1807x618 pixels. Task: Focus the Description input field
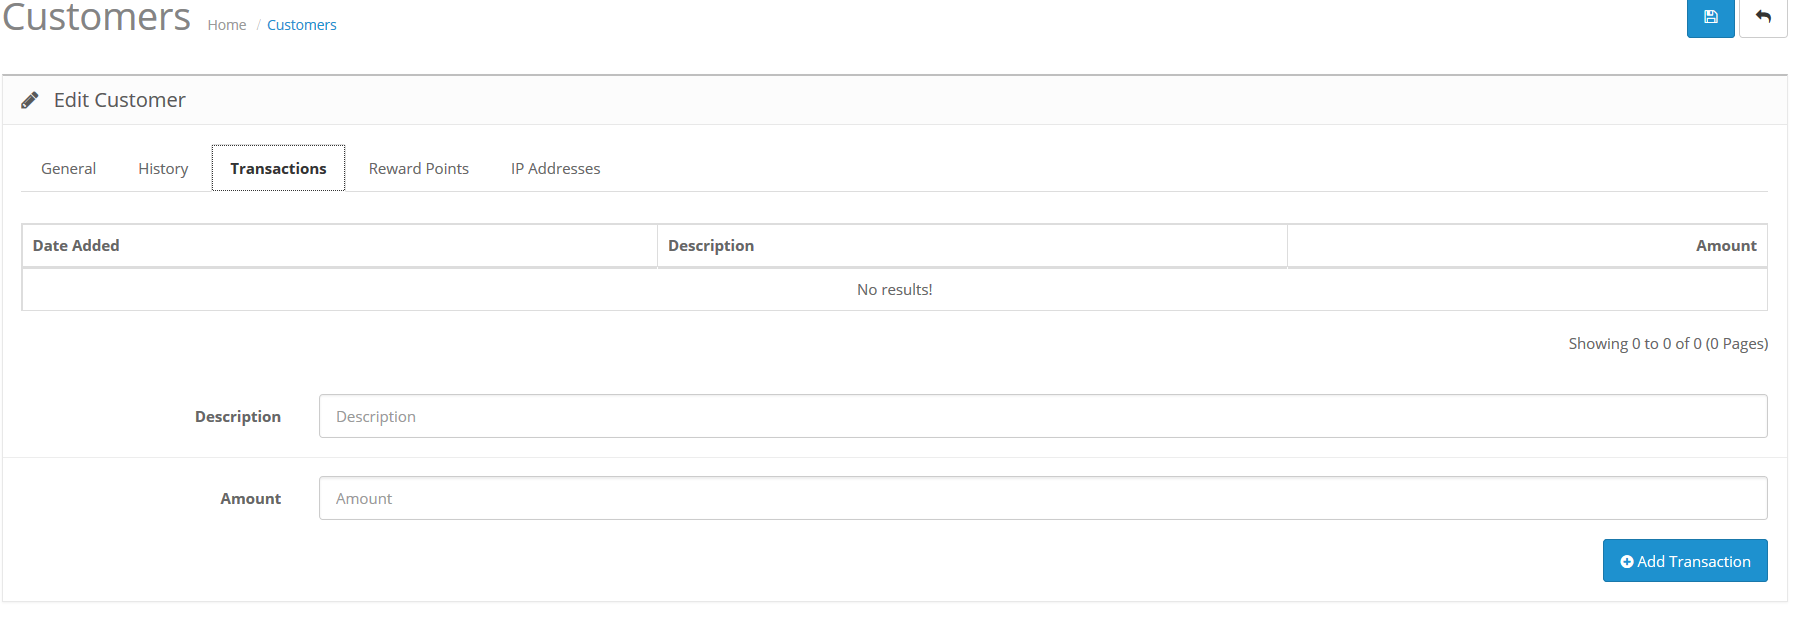pyautogui.click(x=1043, y=416)
